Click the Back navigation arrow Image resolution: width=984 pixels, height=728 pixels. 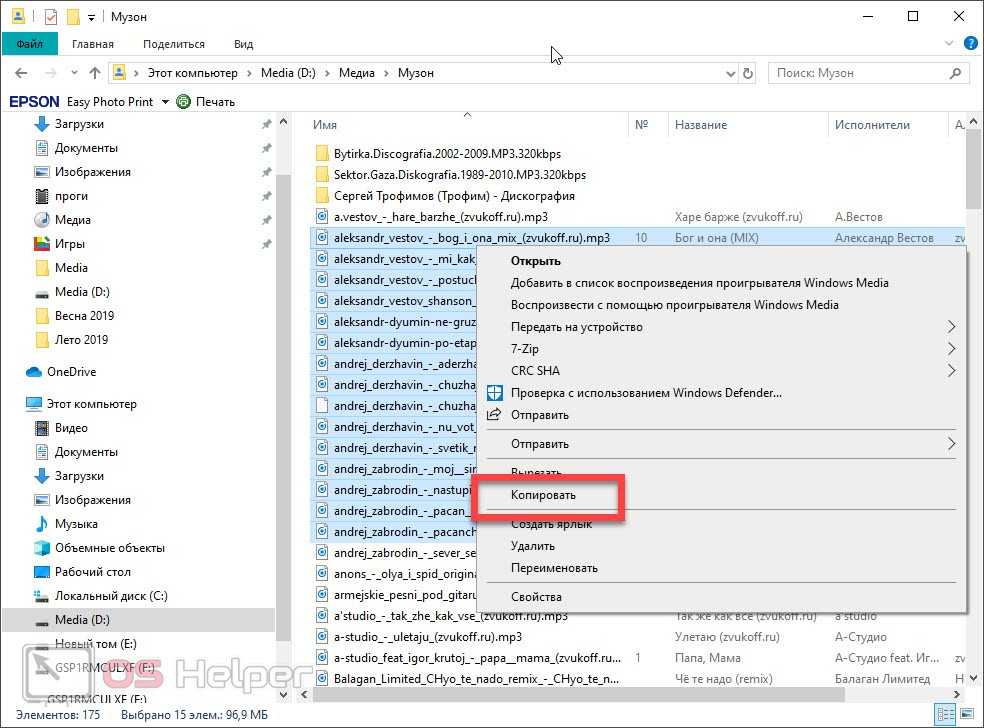click(x=21, y=73)
